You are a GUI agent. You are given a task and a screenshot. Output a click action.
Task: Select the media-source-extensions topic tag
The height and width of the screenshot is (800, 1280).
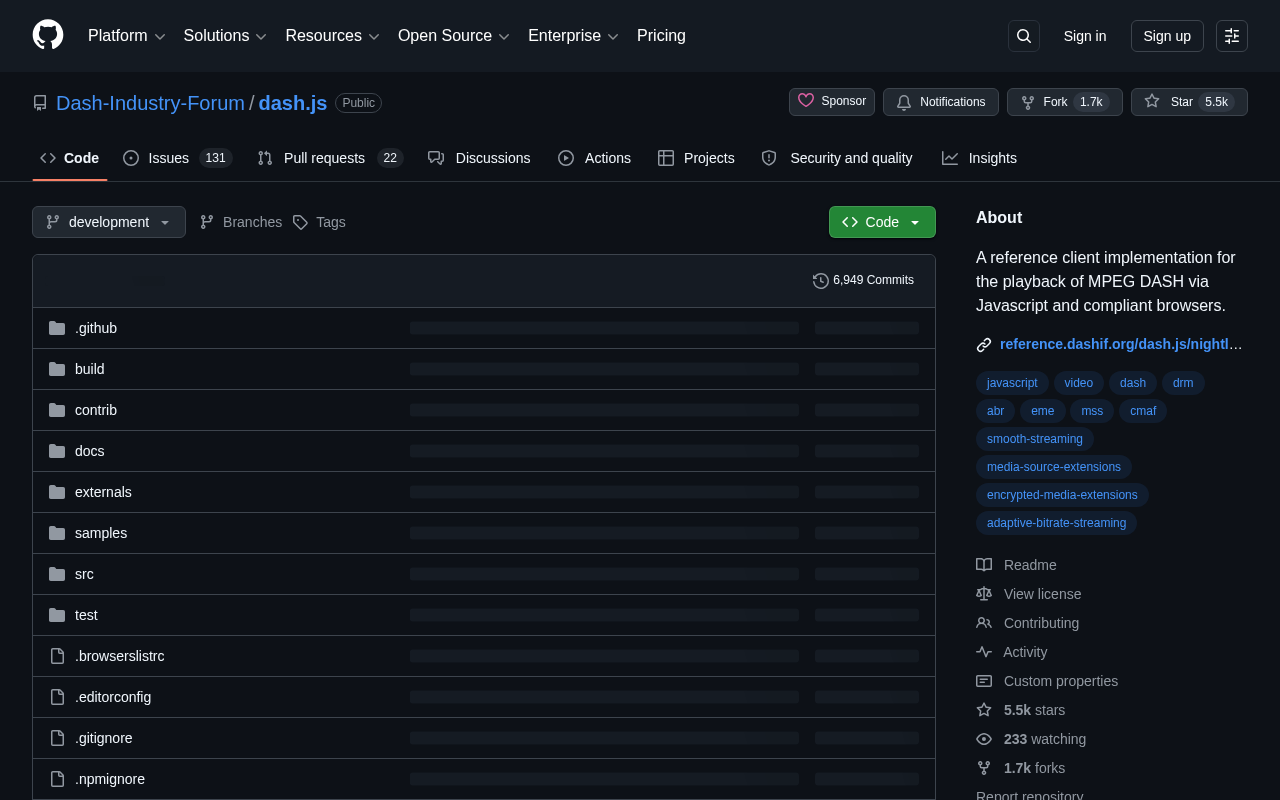coord(1054,467)
